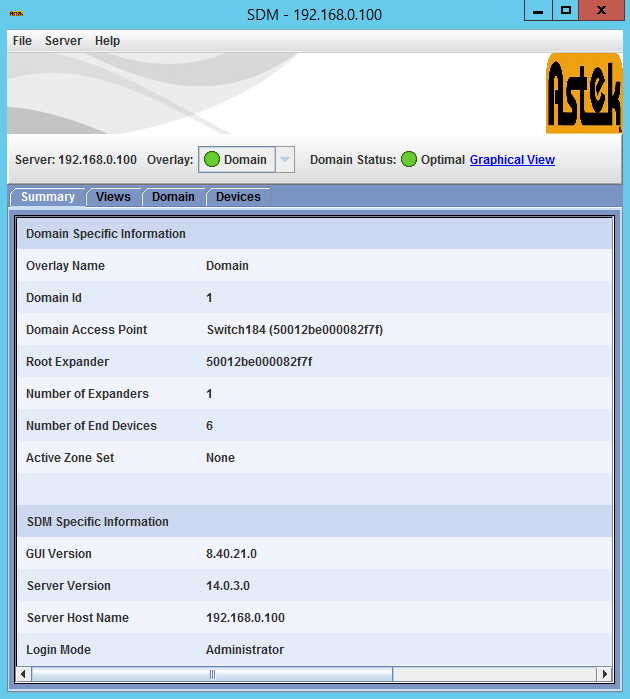This screenshot has width=630, height=699.
Task: Click the Optimal status text
Action: point(443,160)
